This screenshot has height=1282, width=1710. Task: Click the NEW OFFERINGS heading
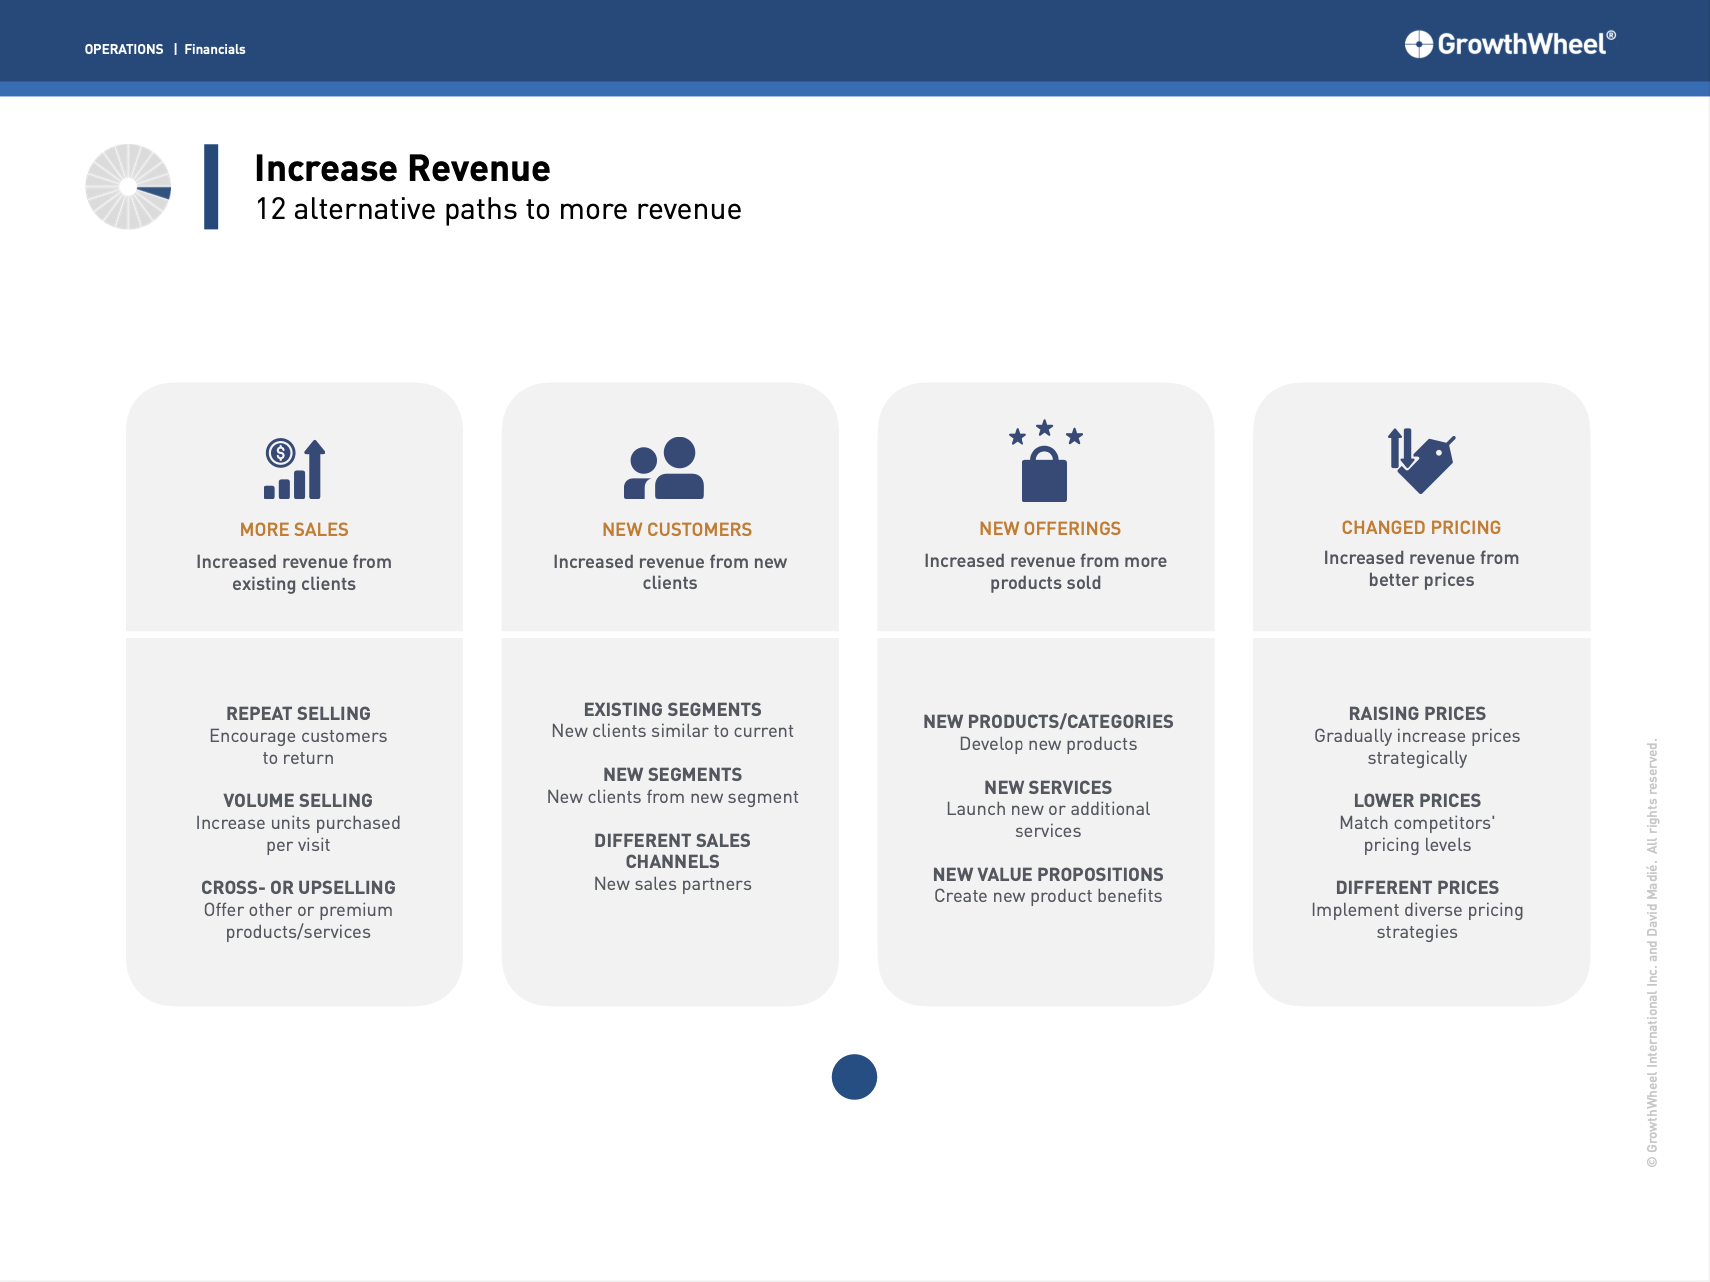point(1048,528)
